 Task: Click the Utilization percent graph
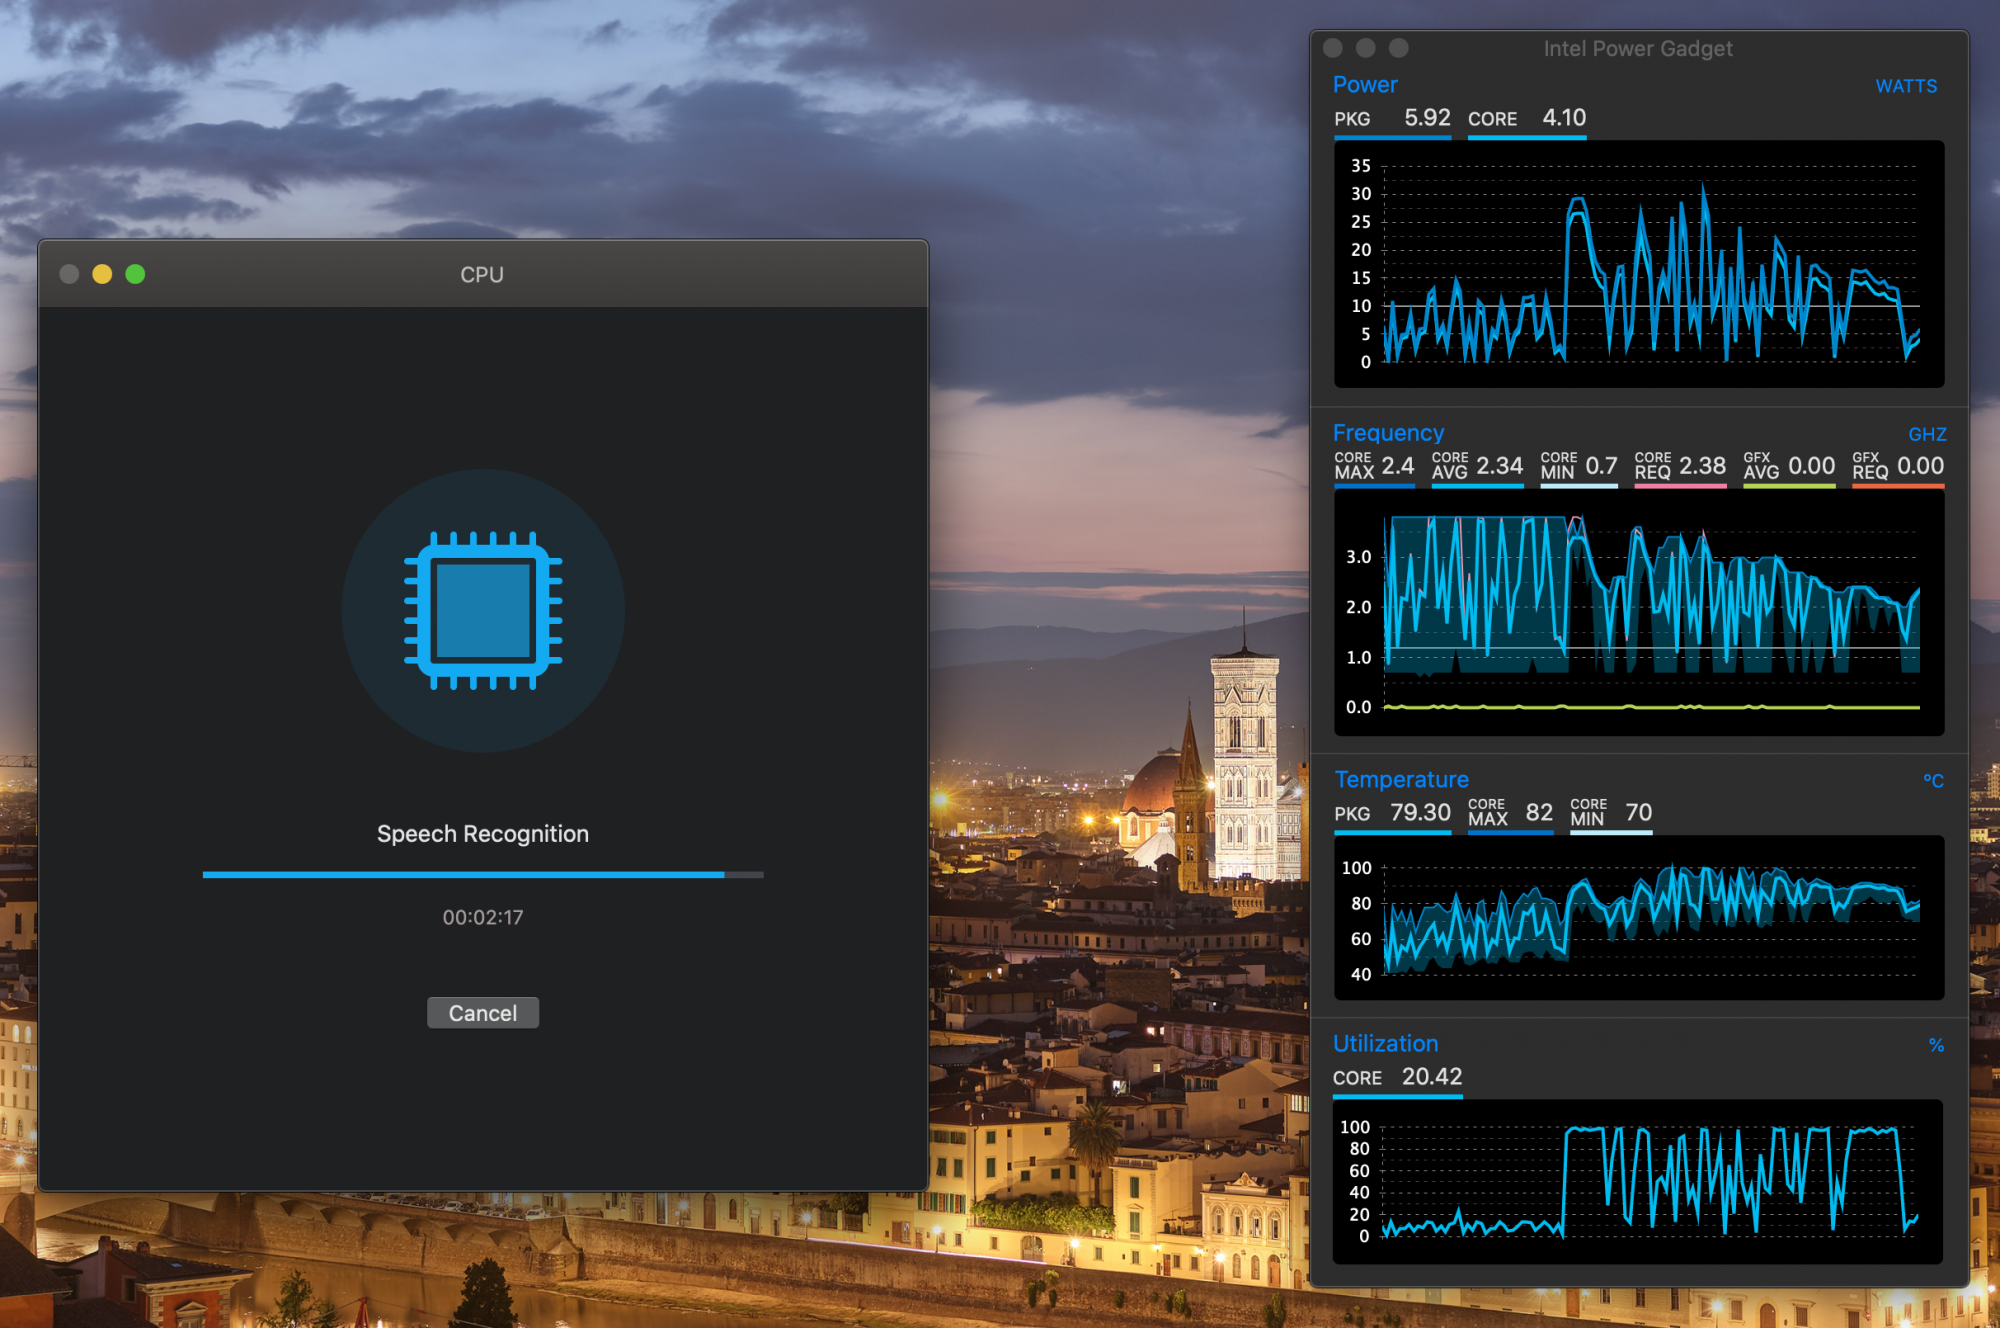(x=1638, y=1182)
